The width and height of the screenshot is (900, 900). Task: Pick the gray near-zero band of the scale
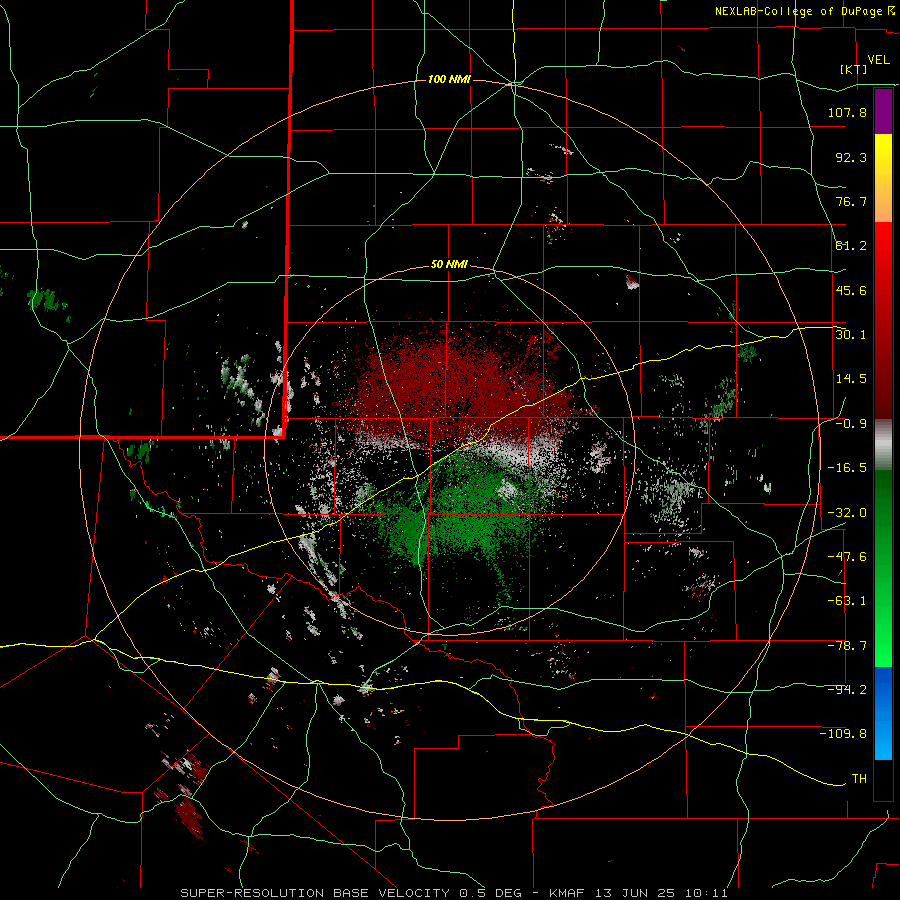pos(883,444)
